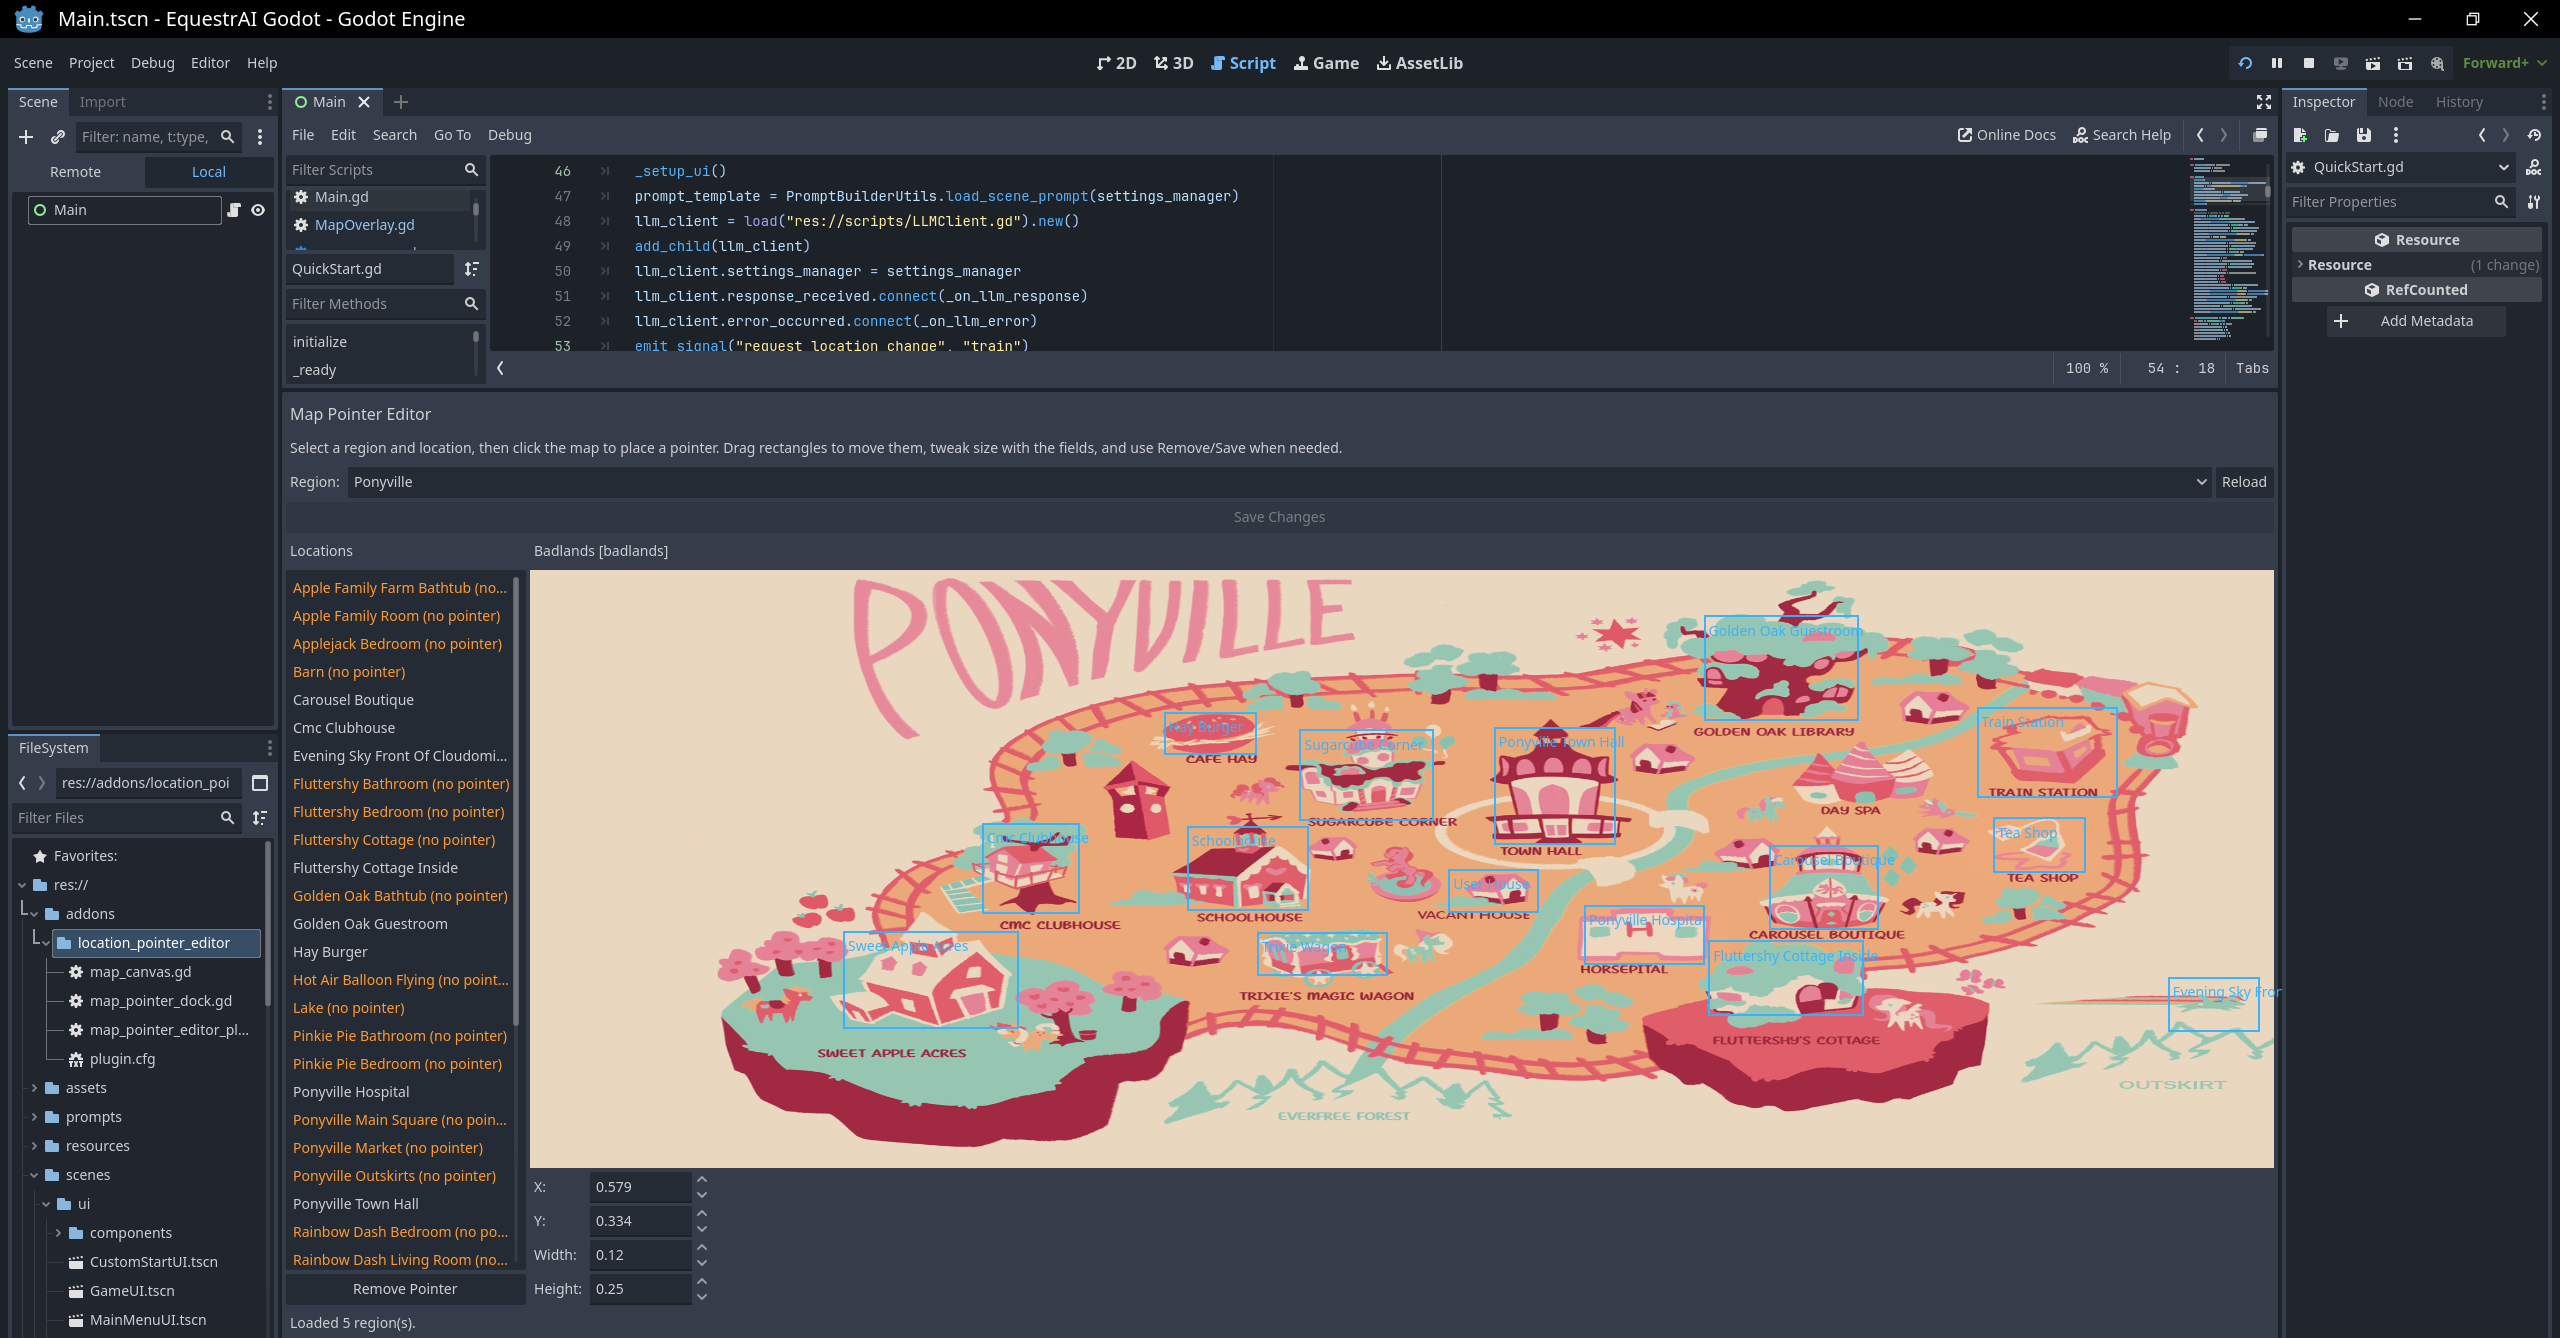Toggle visibility of the Main node

coord(258,210)
